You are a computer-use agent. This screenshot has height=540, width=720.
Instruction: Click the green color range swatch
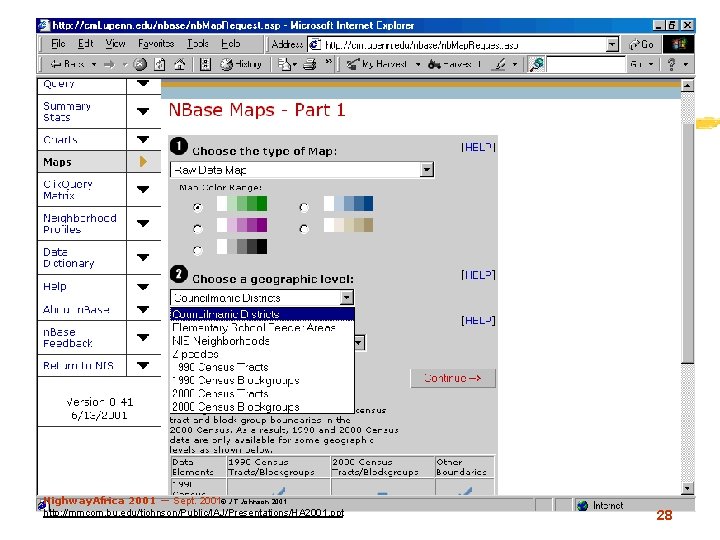click(242, 203)
